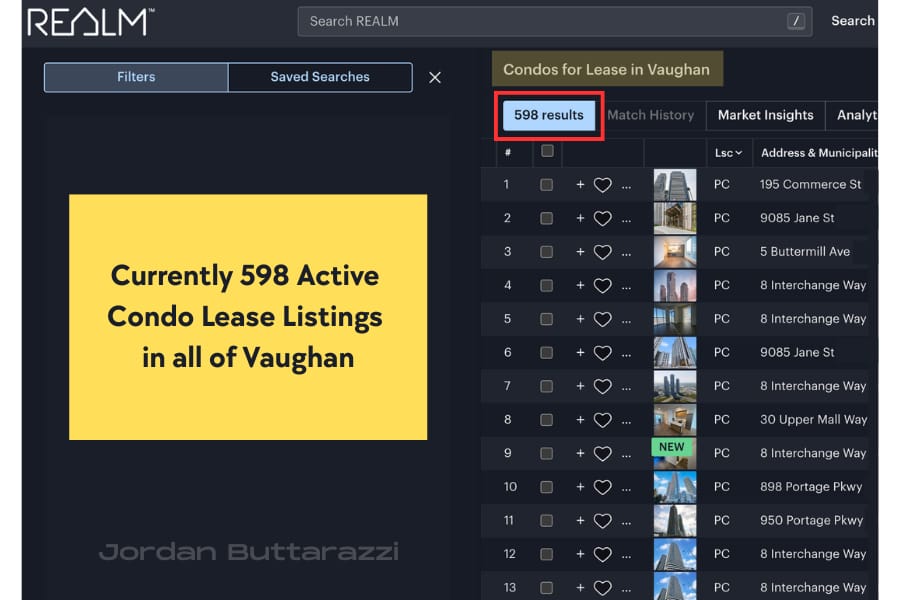Add listing 3 at 5 Buttermill Ave
The image size is (900, 600).
click(580, 251)
